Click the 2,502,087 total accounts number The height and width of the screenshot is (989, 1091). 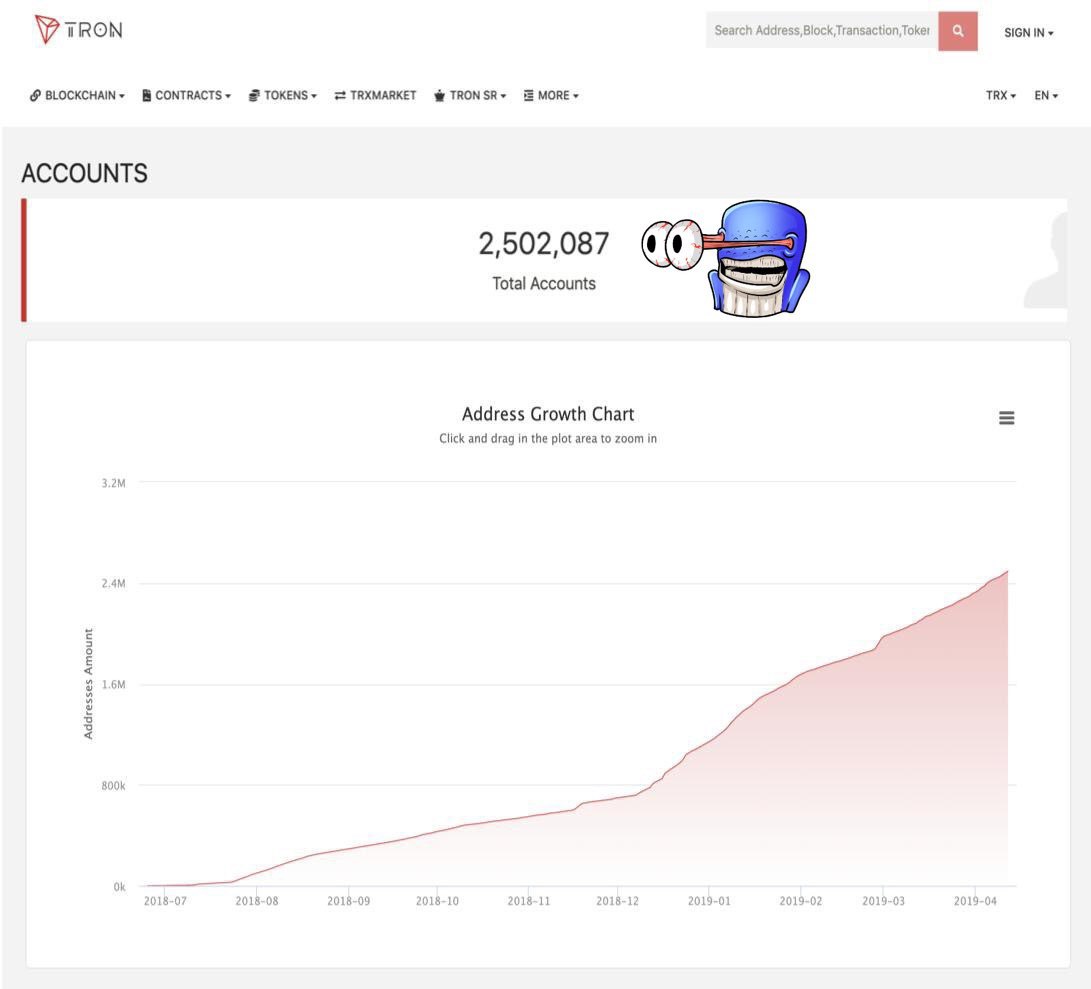pos(543,244)
